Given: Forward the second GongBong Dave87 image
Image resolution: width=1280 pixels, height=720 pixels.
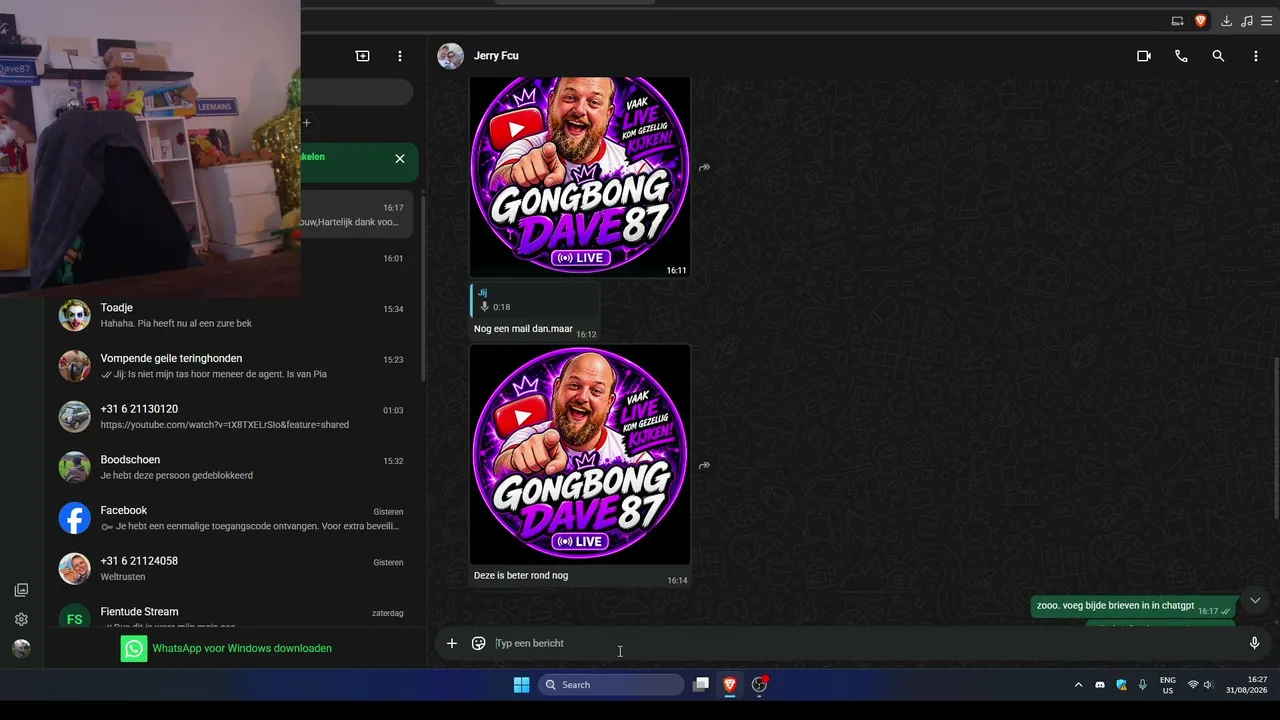Looking at the screenshot, I should click(x=704, y=465).
